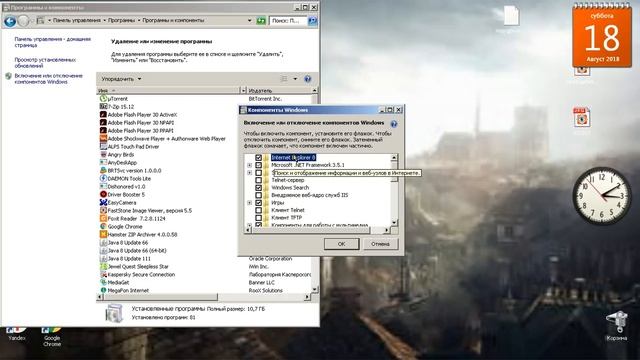Open the address bar history dropdown

point(249,20)
